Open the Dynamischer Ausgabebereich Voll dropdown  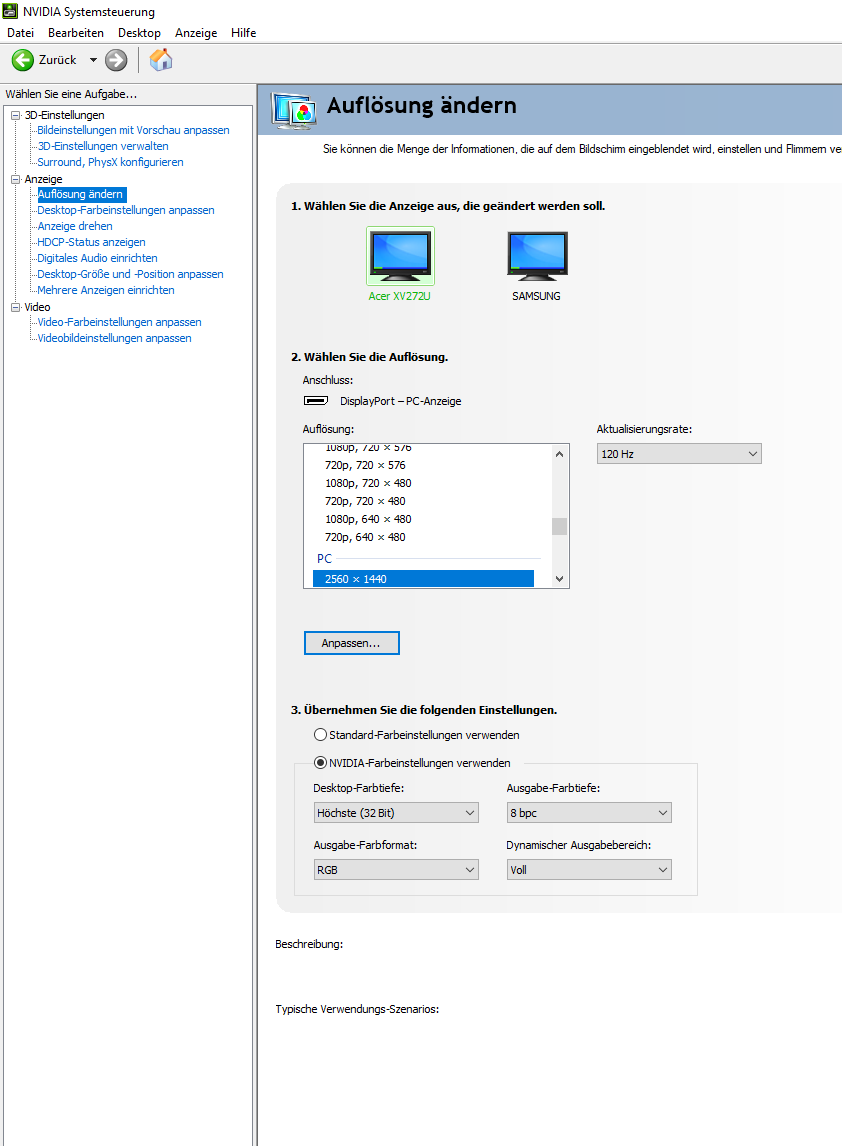589,870
